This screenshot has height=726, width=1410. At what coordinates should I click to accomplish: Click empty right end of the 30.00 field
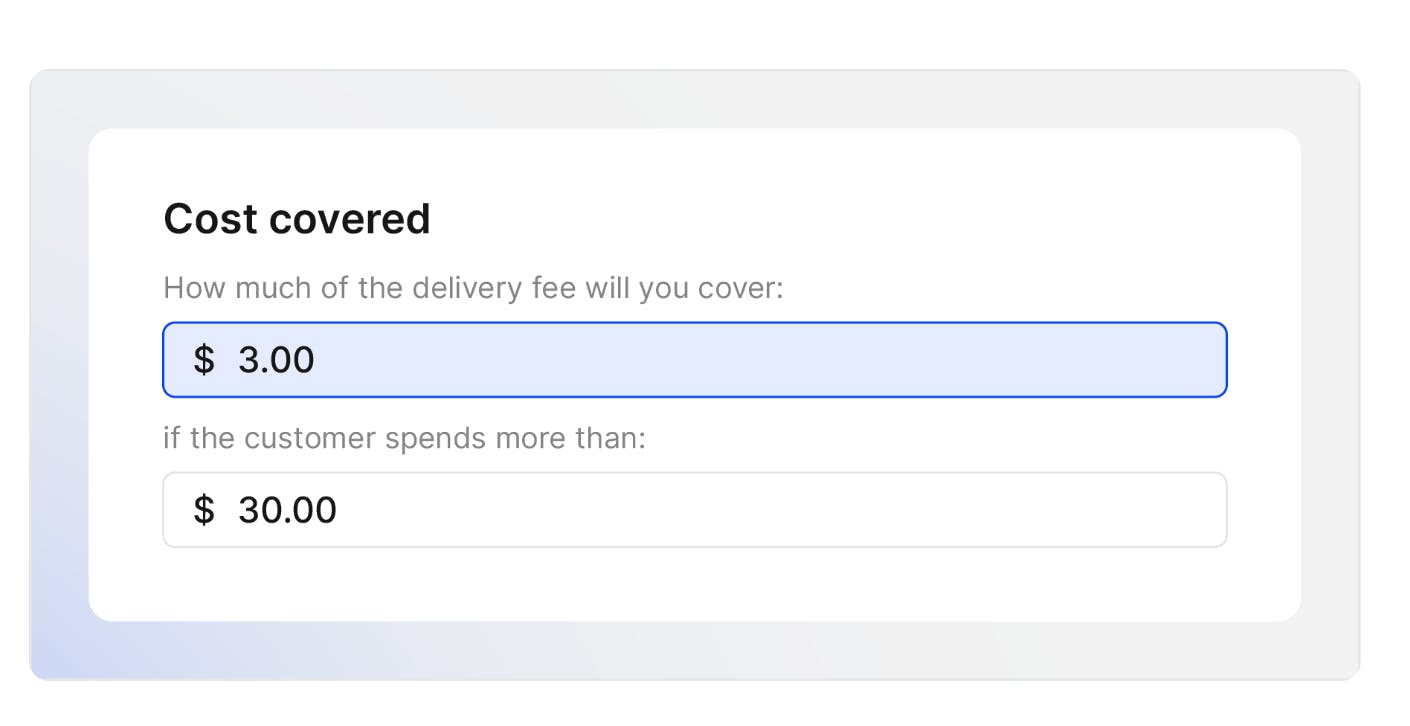tap(1150, 510)
